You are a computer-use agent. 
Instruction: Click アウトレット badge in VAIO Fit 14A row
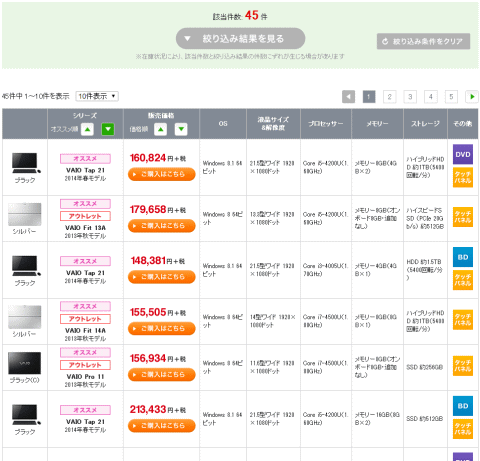coord(85,319)
